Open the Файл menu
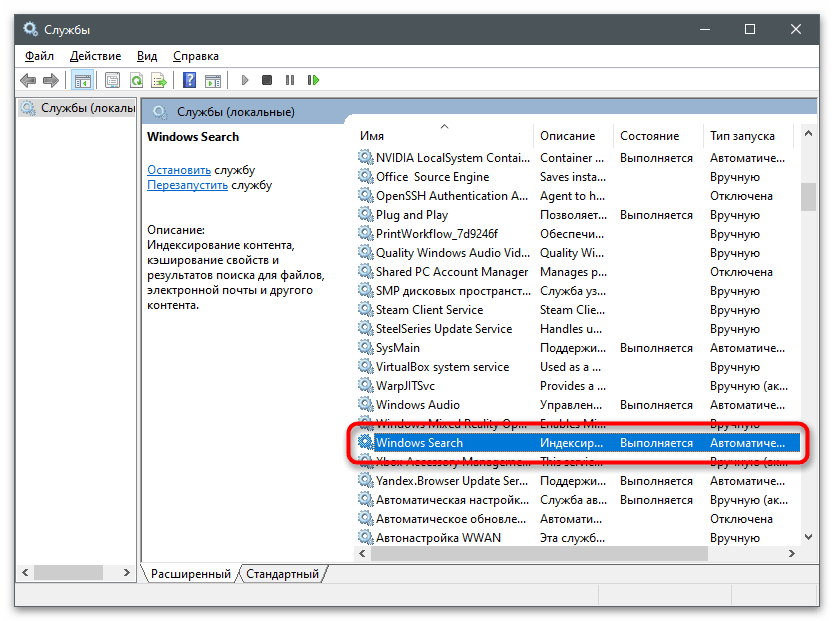The width and height of the screenshot is (834, 621). tap(39, 56)
